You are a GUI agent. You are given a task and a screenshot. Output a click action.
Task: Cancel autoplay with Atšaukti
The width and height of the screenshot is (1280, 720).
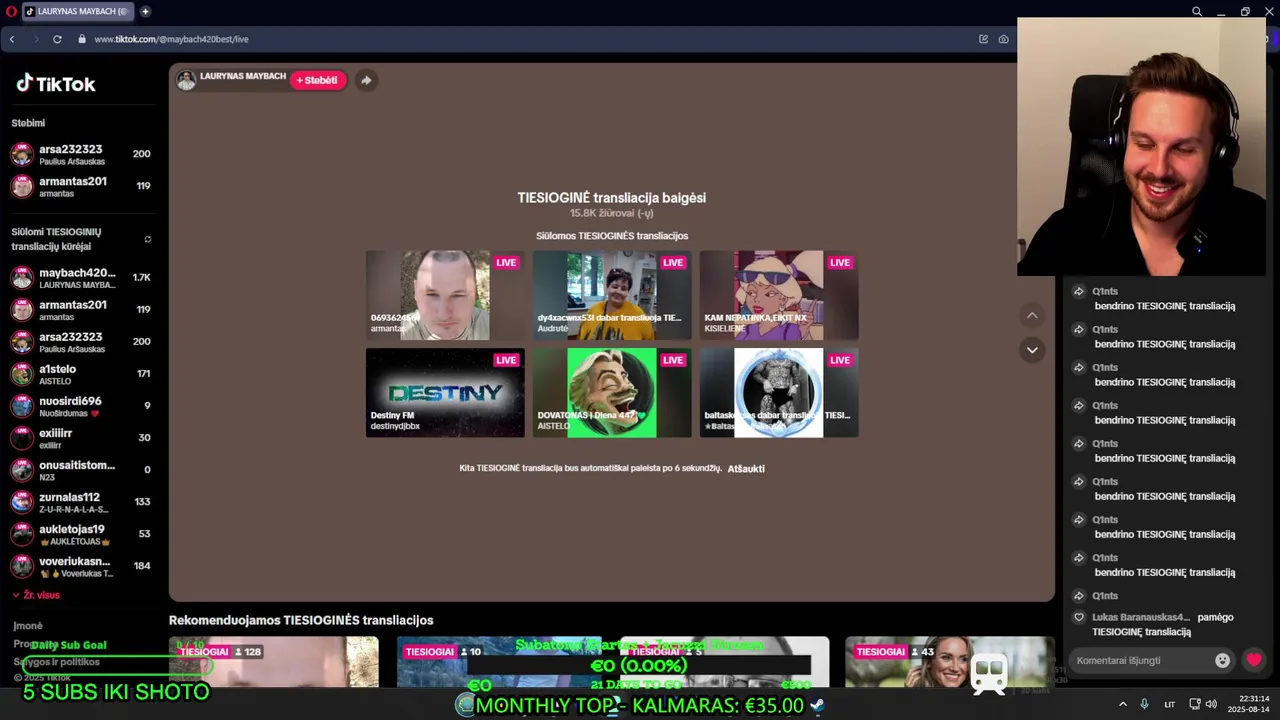pos(746,469)
